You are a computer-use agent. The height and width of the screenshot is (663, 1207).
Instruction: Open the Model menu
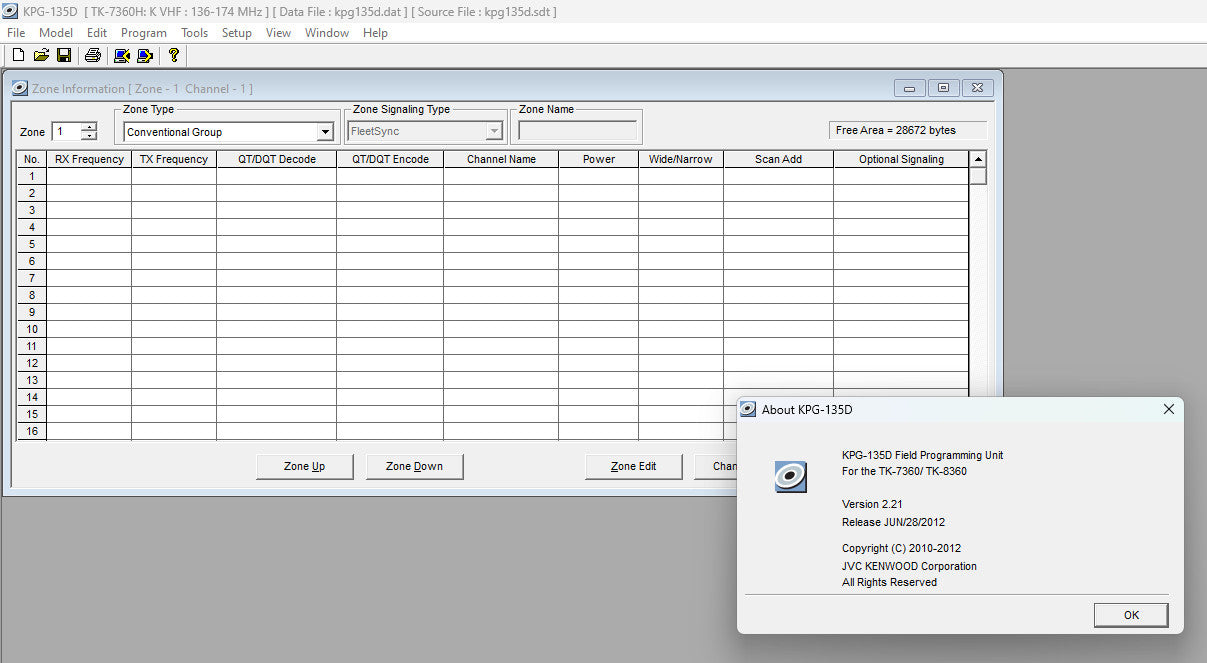(x=56, y=33)
